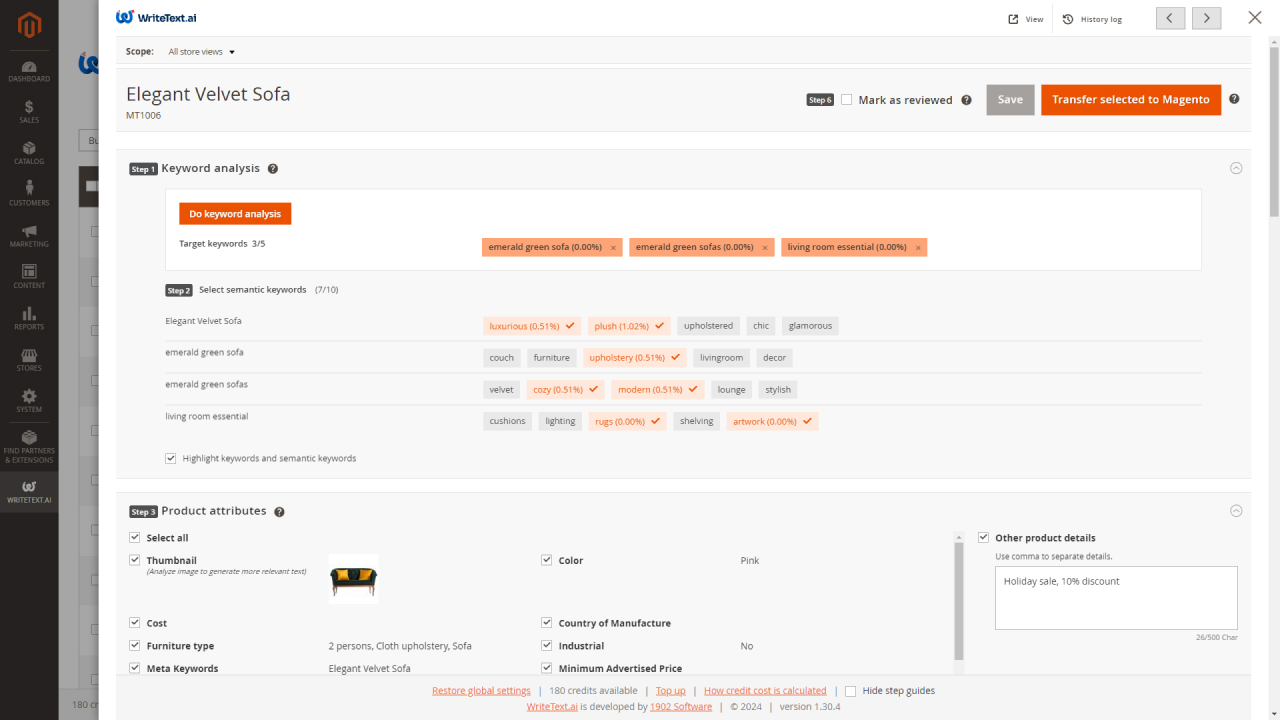Image resolution: width=1280 pixels, height=720 pixels.
Task: Collapse the Product attributes section
Action: tap(1236, 511)
